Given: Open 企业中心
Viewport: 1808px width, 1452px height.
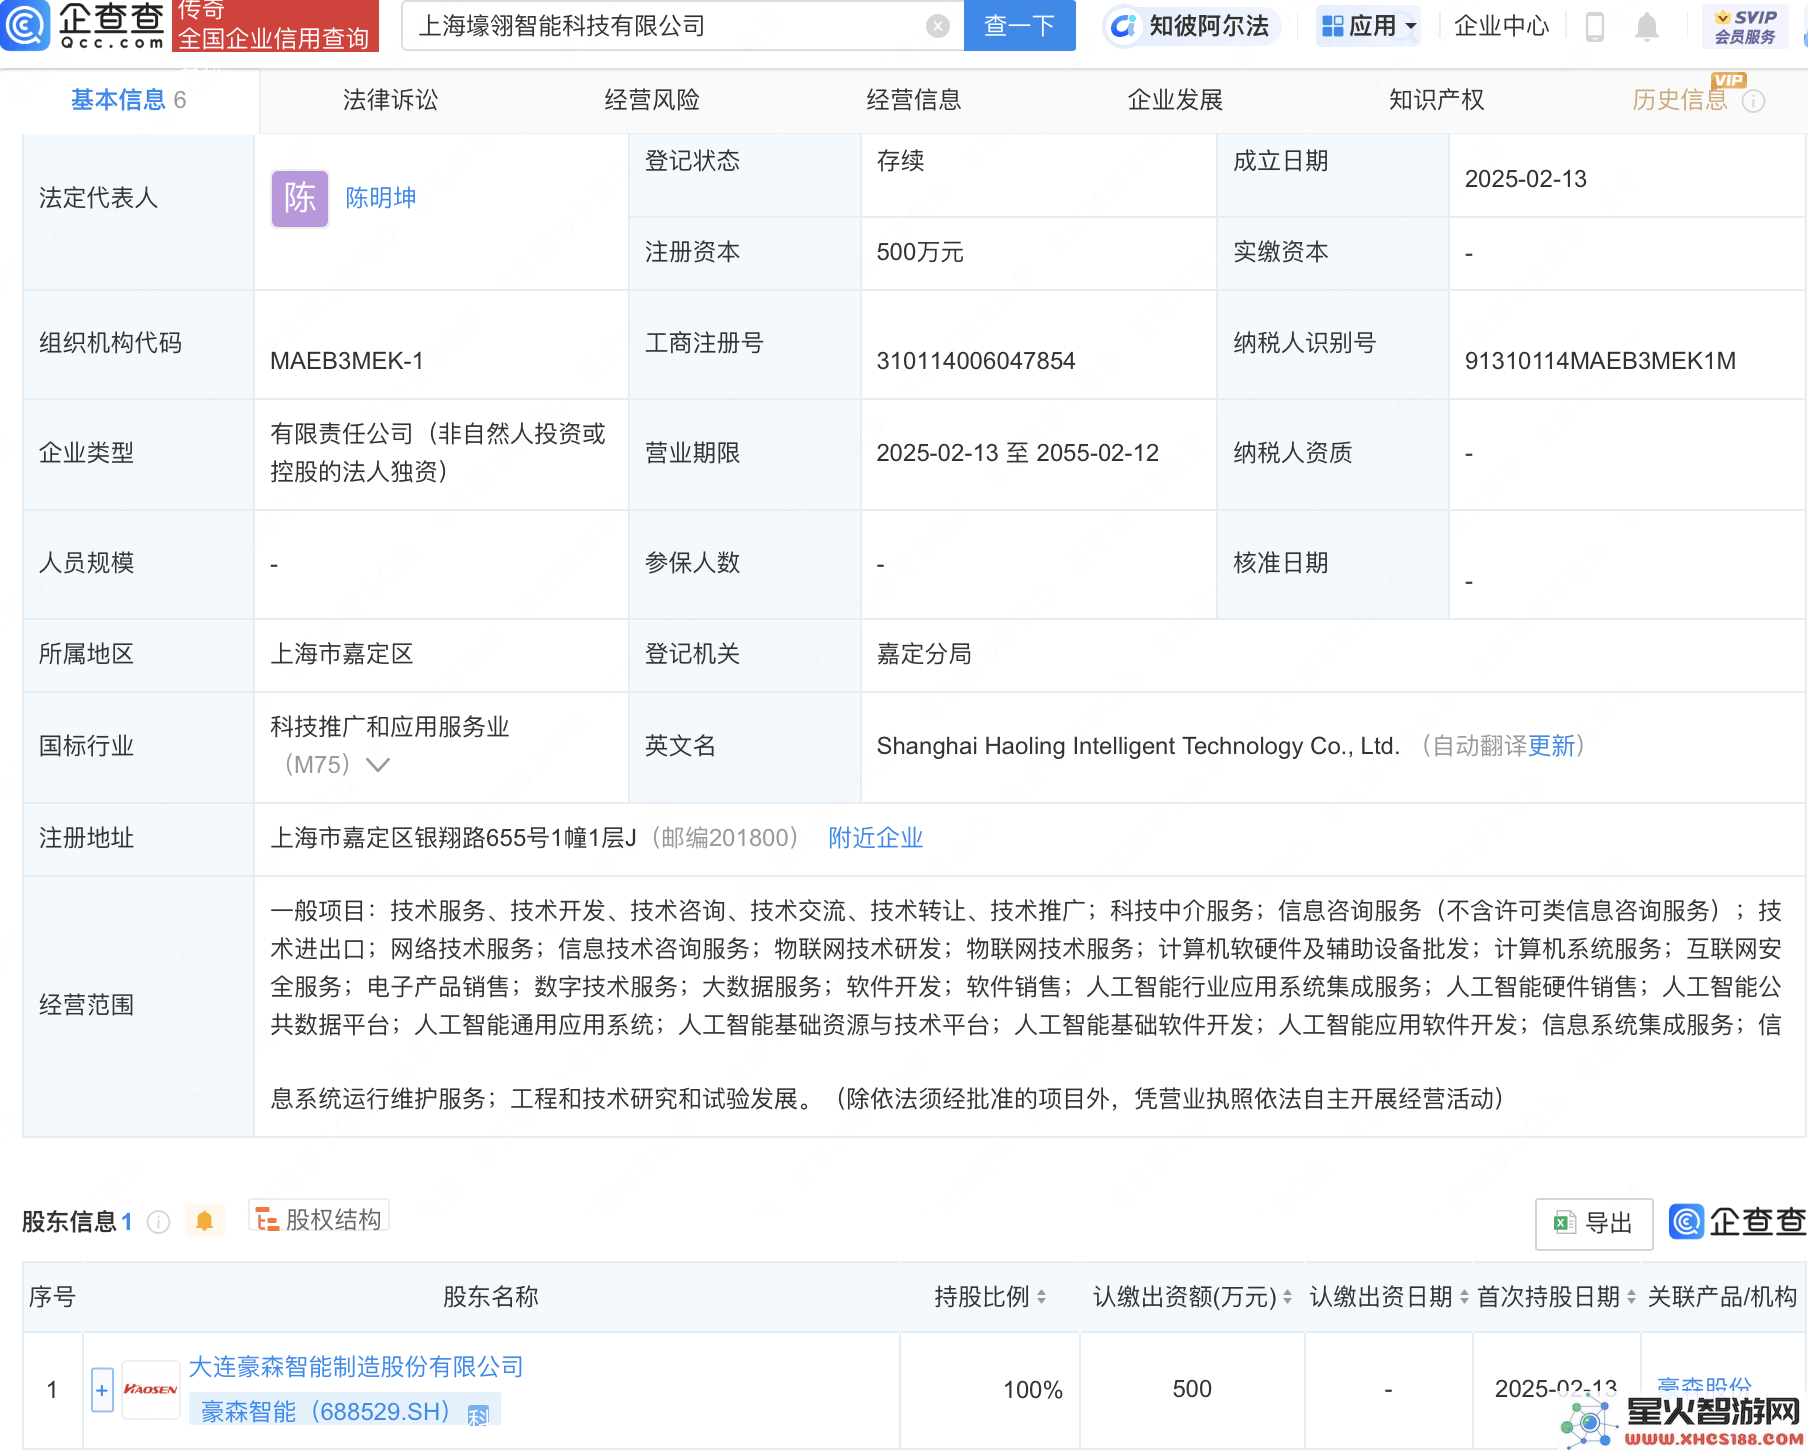Looking at the screenshot, I should [x=1501, y=26].
